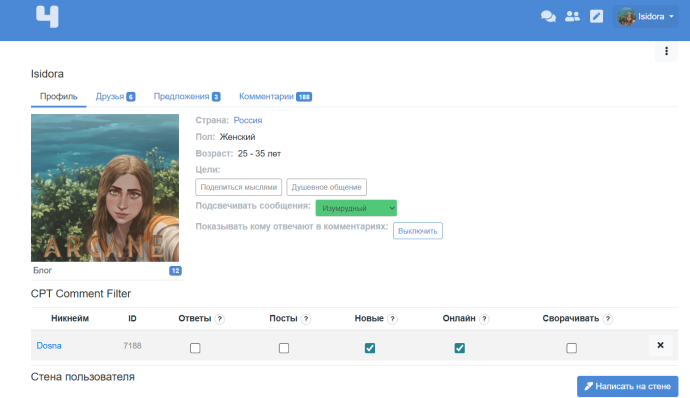Show help for Ответы column
The height and width of the screenshot is (398, 690).
pyautogui.click(x=220, y=319)
